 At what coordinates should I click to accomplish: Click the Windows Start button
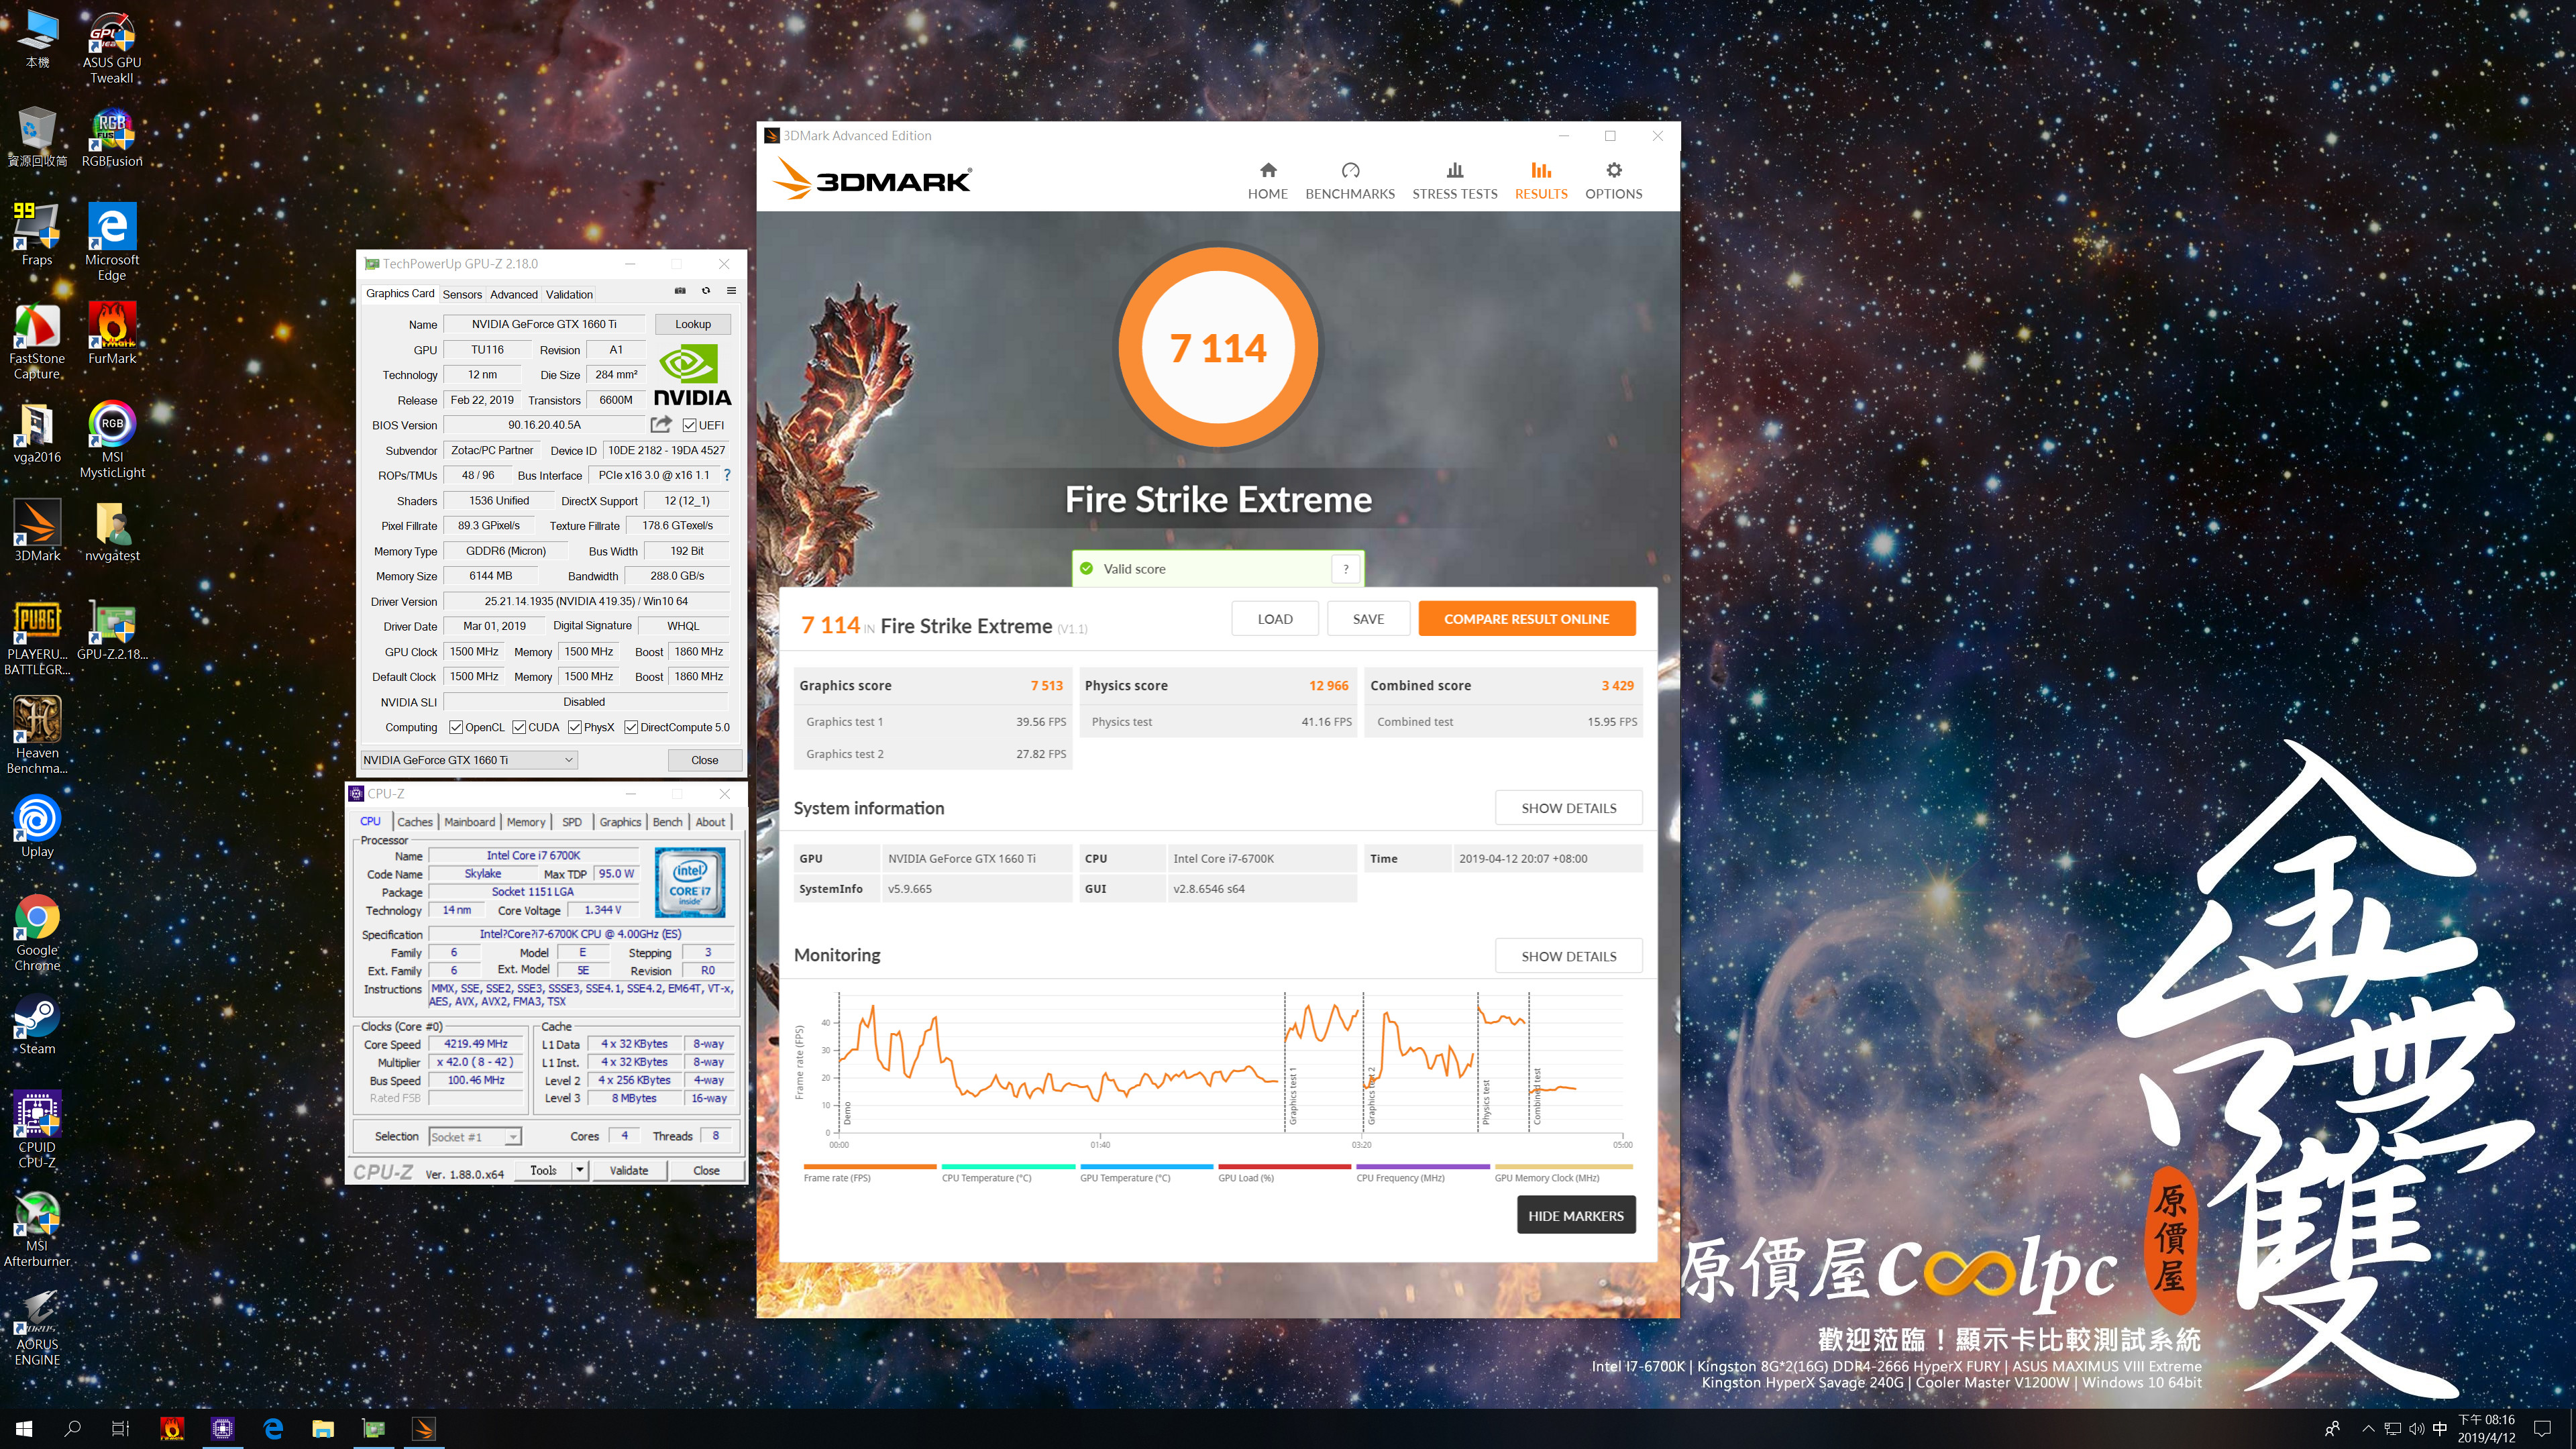[x=24, y=1429]
